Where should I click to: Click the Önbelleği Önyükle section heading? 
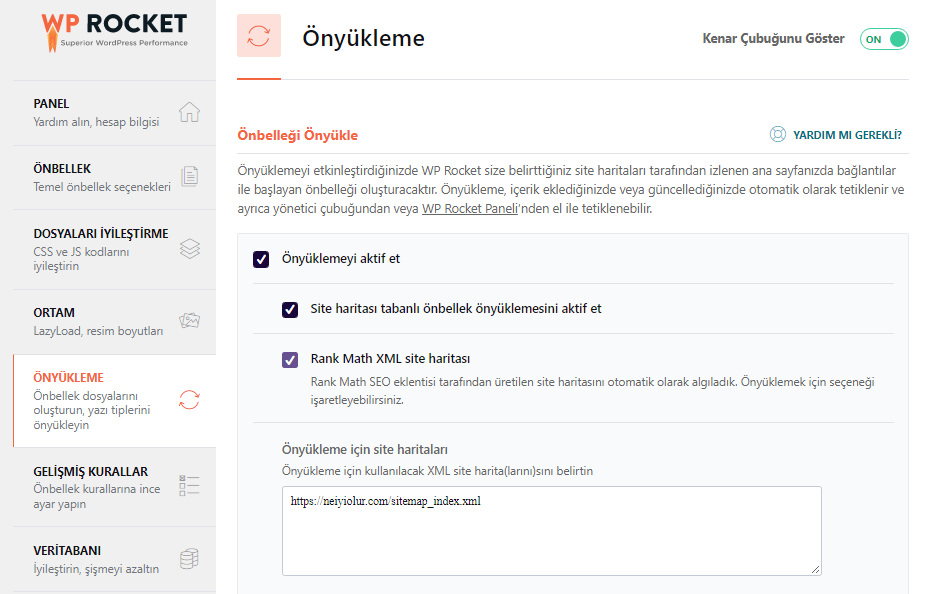pos(297,135)
